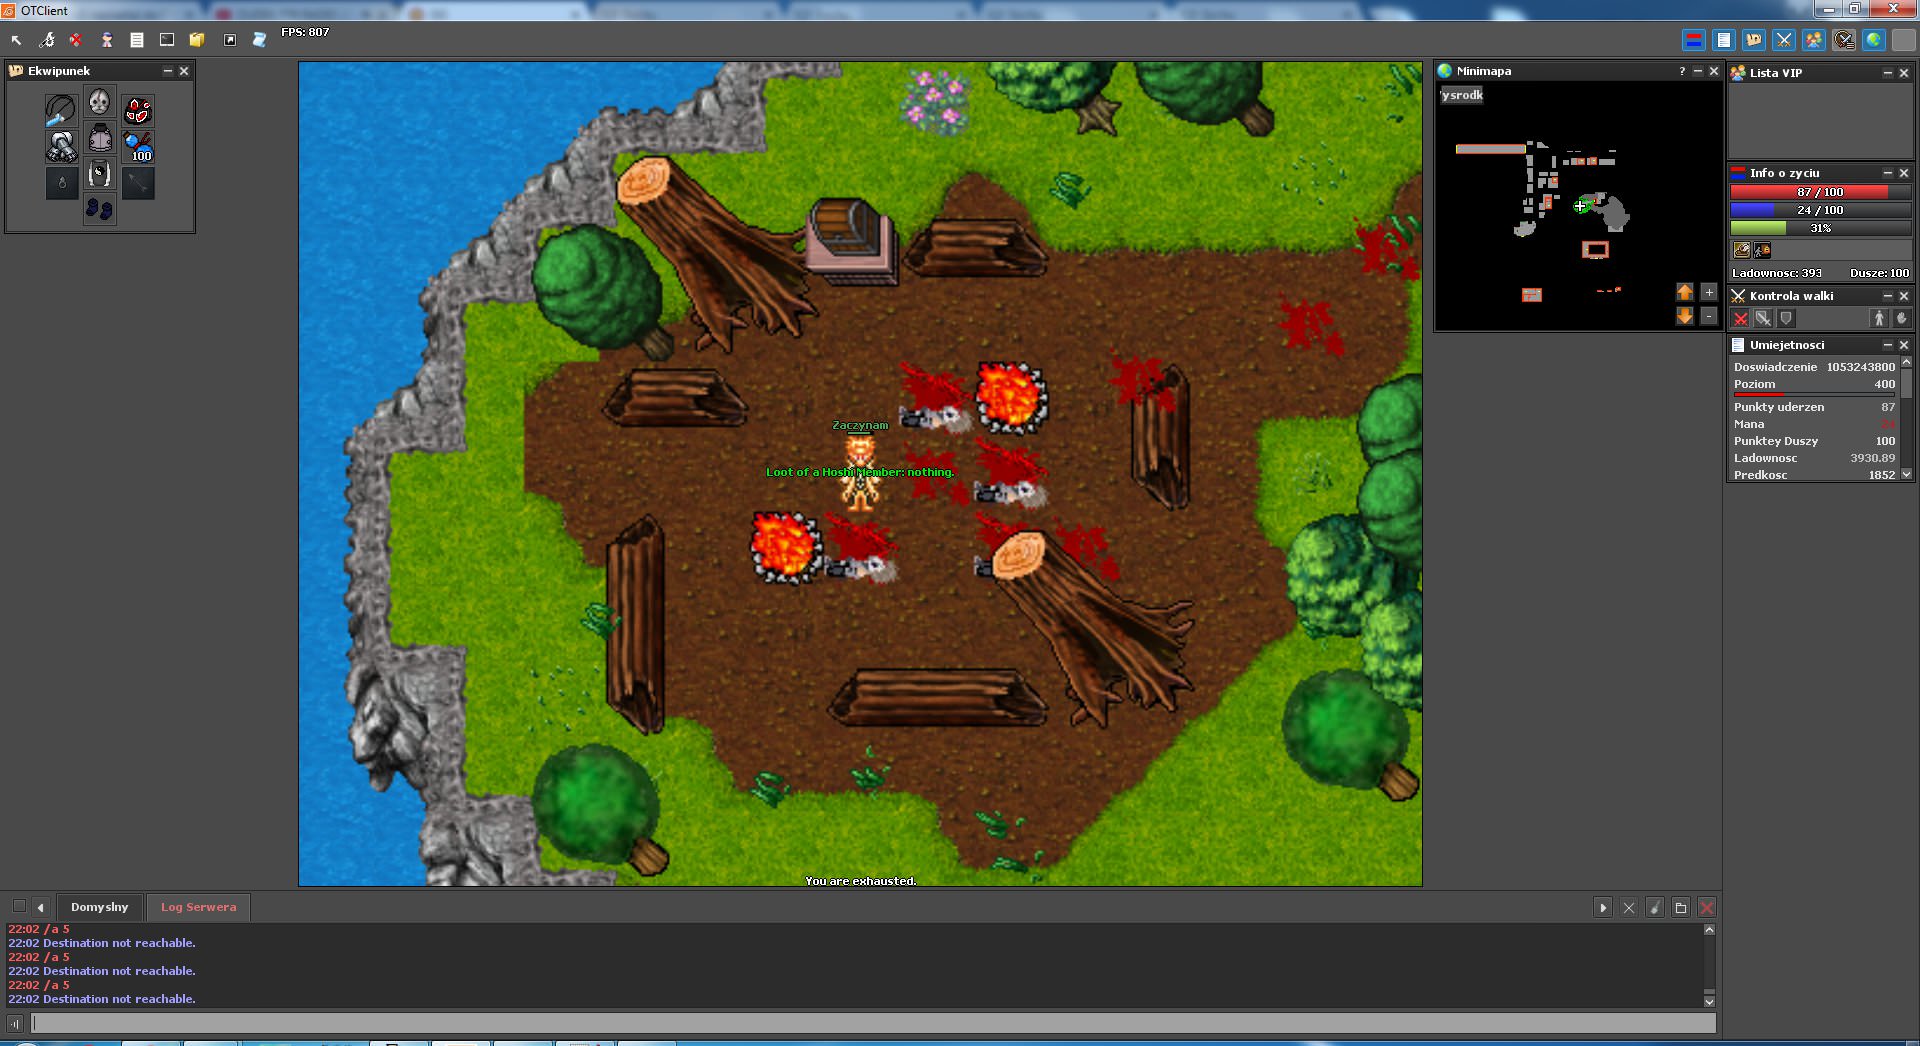Click the blank gray button at toolbar end
Image resolution: width=1920 pixels, height=1046 pixels.
[1904, 40]
